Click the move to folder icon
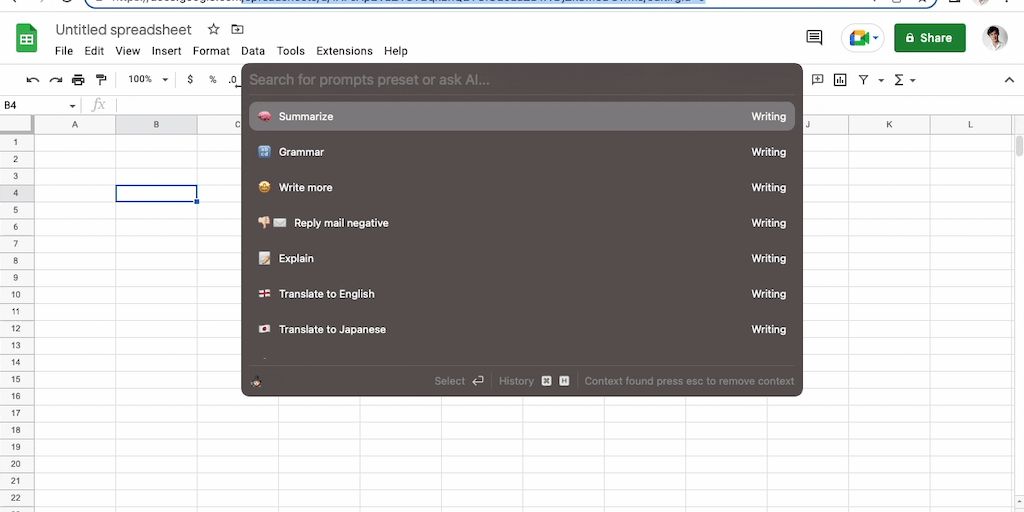The height and width of the screenshot is (512, 1024). coord(237,30)
